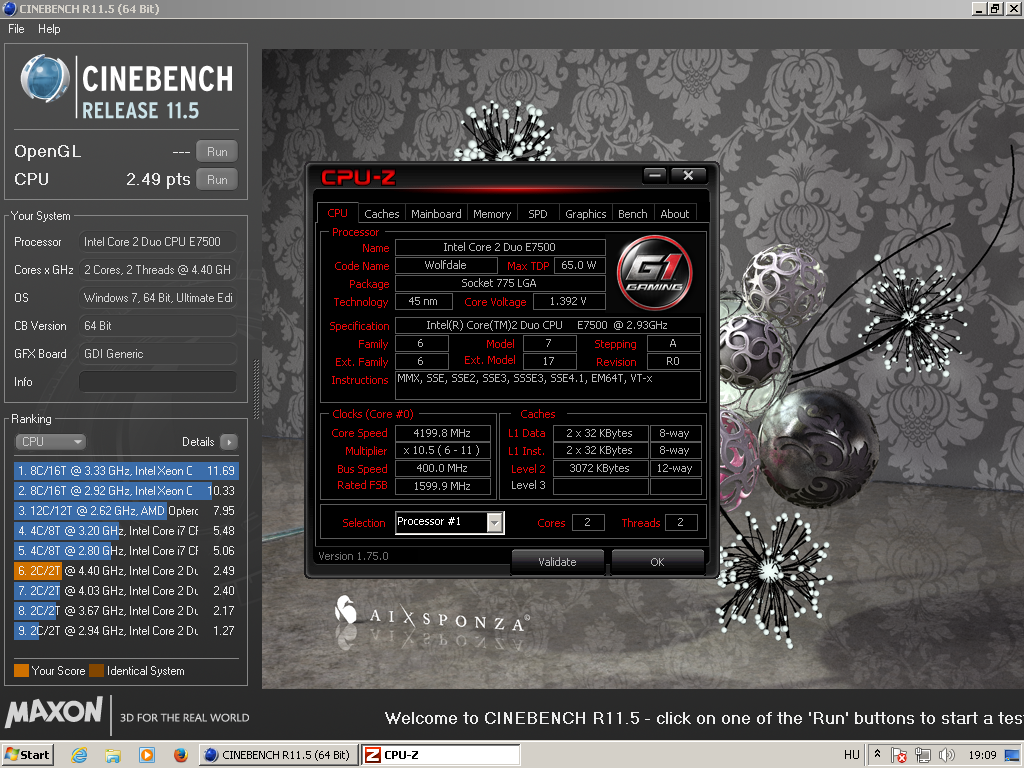Launch Windows Media Player from the taskbar
The image size is (1024, 768).
tap(147, 755)
